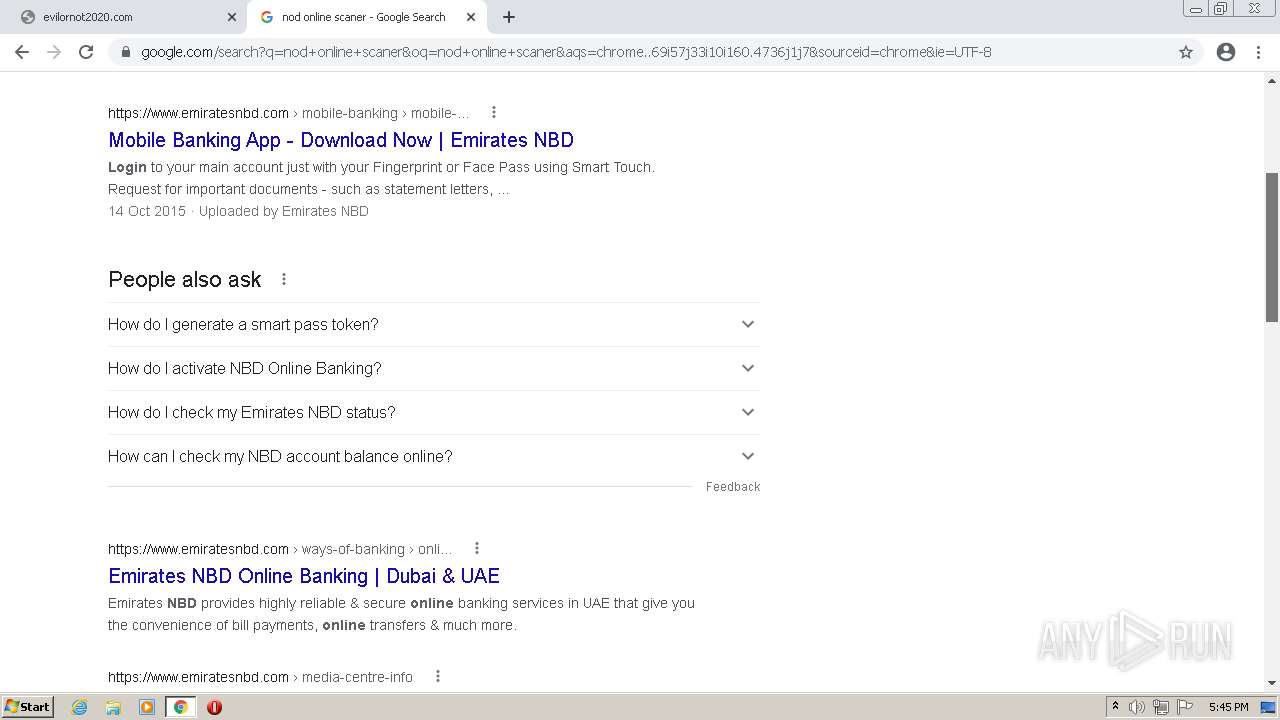The height and width of the screenshot is (720, 1280).
Task: Click the Show desktop button in taskbar
Action: pos(1268,707)
